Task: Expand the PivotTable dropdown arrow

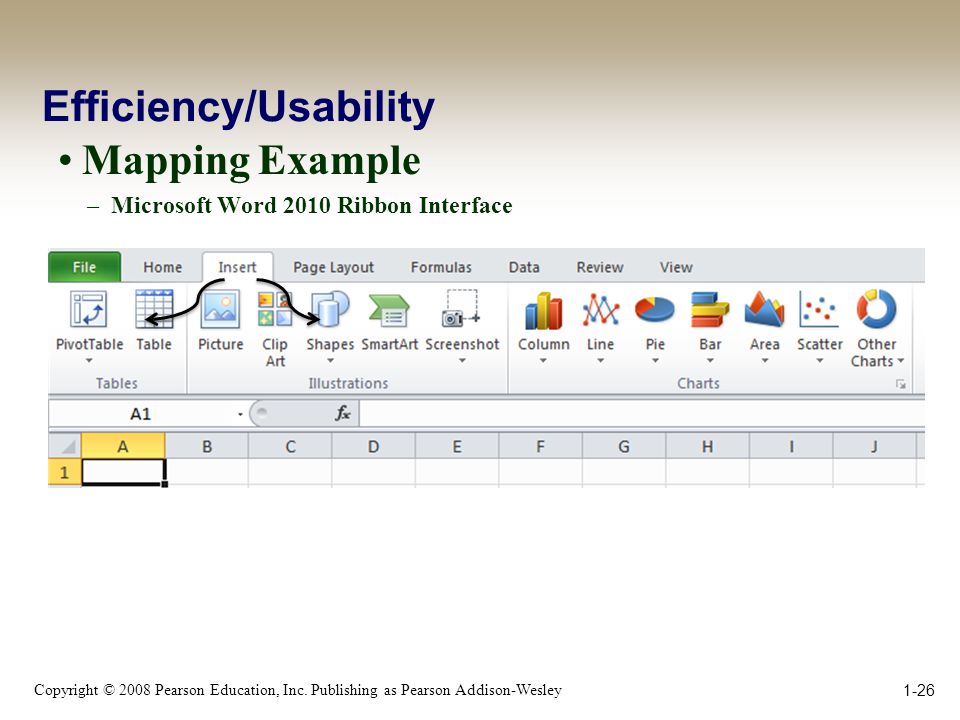Action: tap(89, 361)
